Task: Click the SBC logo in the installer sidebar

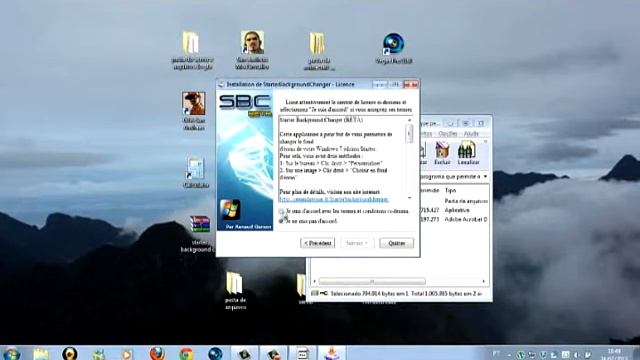Action: pos(244,102)
